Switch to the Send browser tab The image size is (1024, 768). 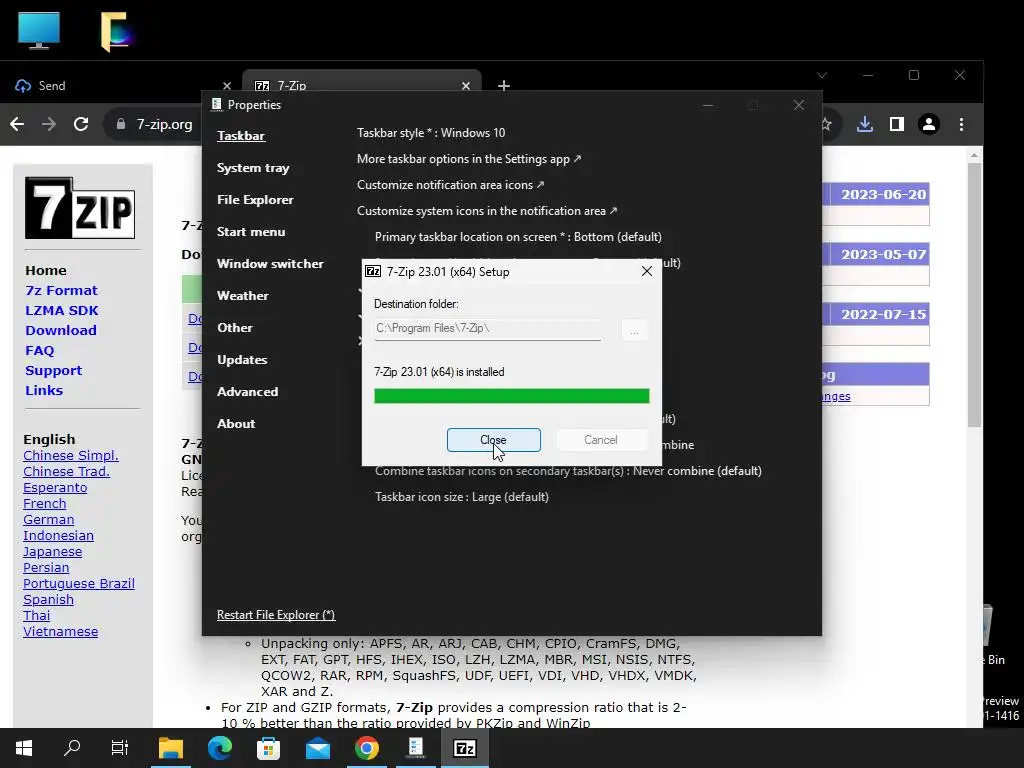[121, 86]
